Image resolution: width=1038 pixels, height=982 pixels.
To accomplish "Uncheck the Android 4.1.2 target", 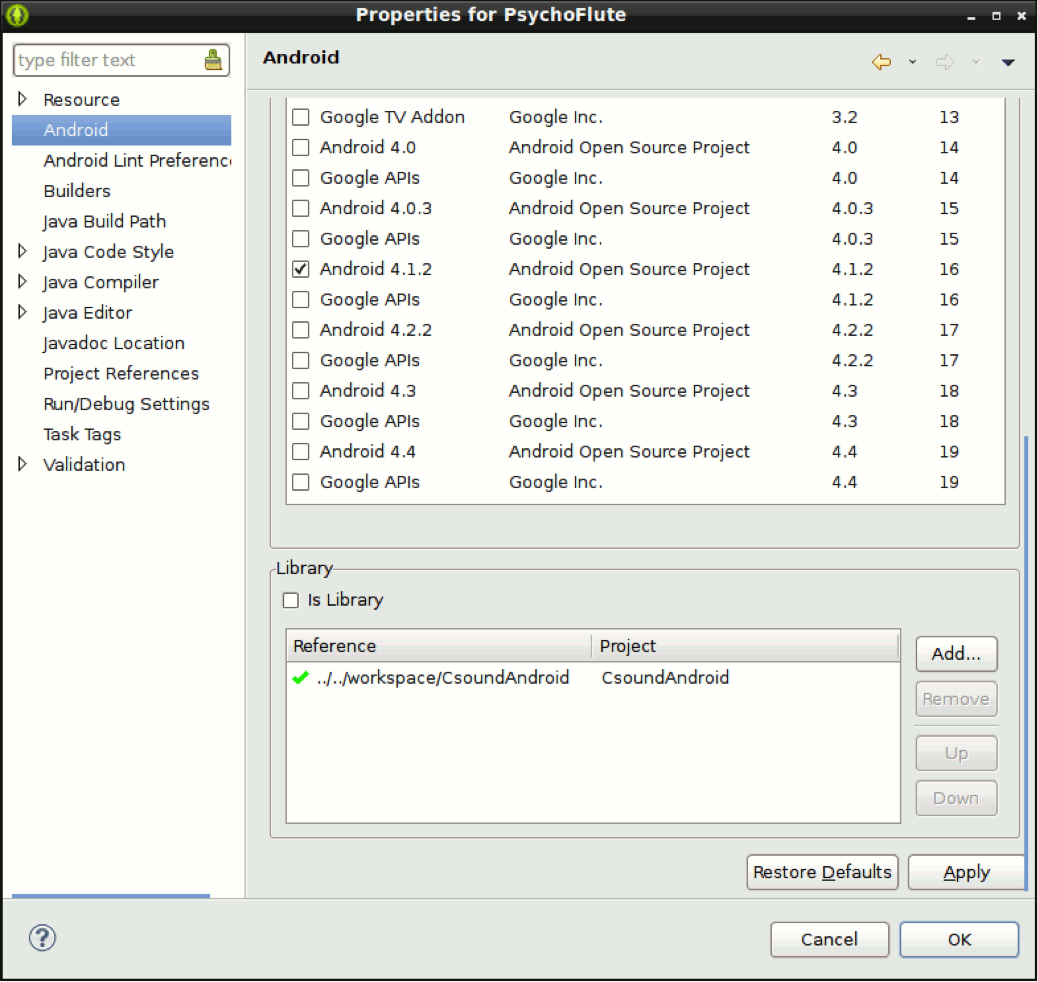I will tap(301, 270).
